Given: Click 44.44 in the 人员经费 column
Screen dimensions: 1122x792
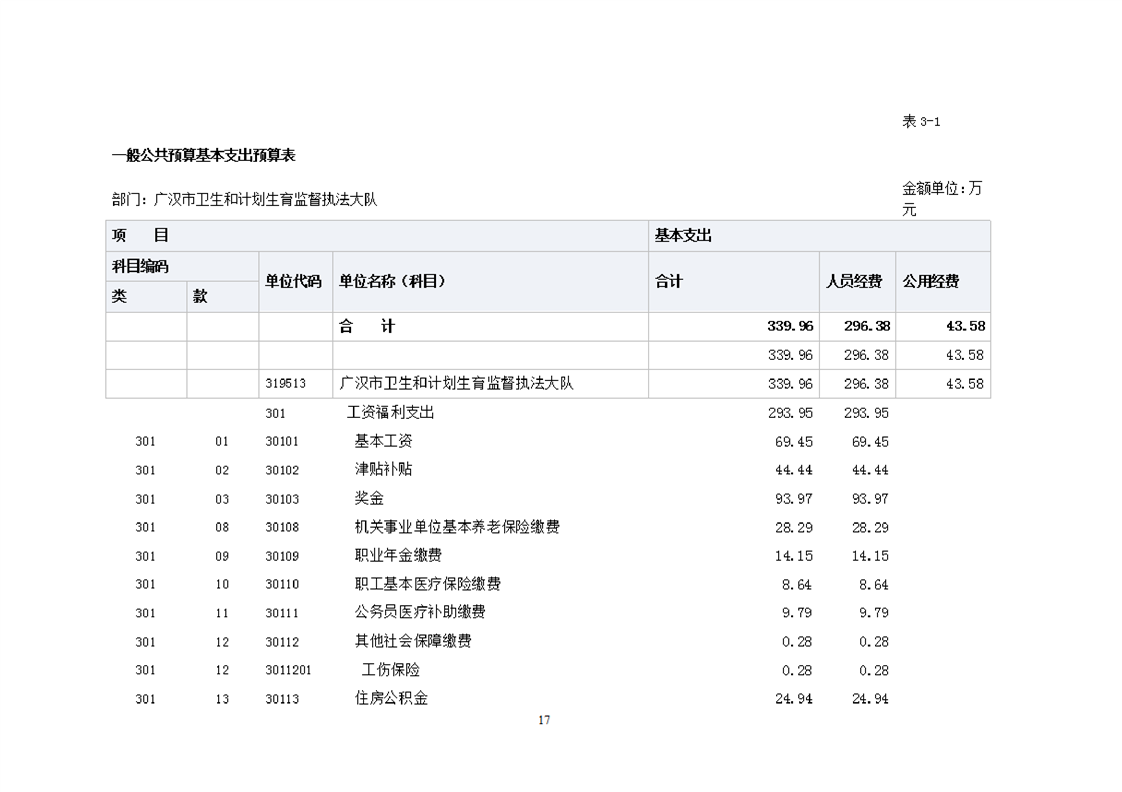Looking at the screenshot, I should (x=870, y=470).
